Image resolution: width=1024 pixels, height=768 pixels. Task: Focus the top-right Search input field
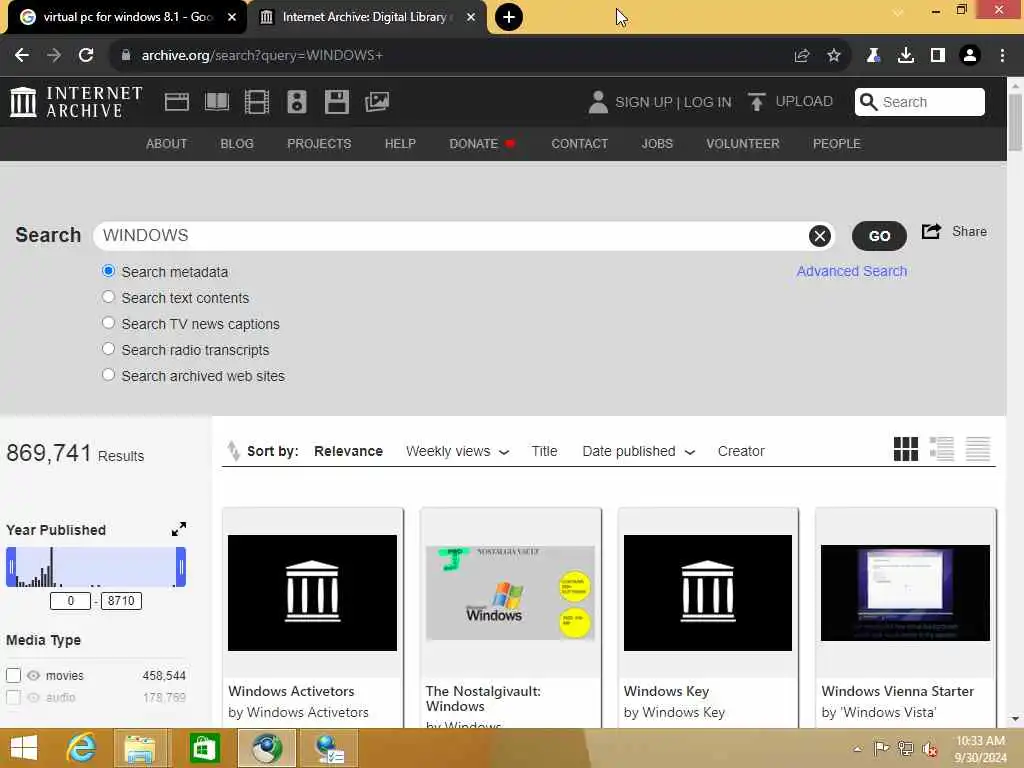pyautogui.click(x=920, y=102)
